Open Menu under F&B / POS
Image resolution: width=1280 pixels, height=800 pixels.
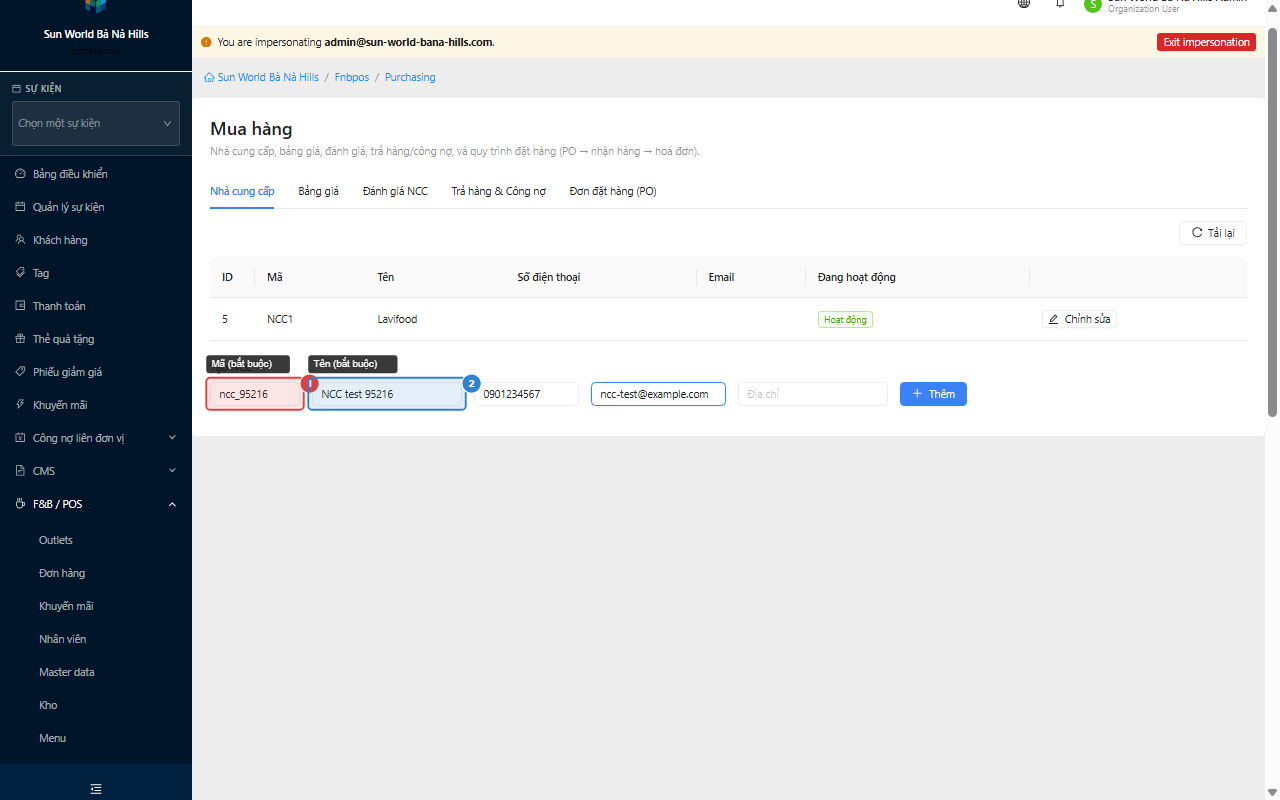point(52,738)
